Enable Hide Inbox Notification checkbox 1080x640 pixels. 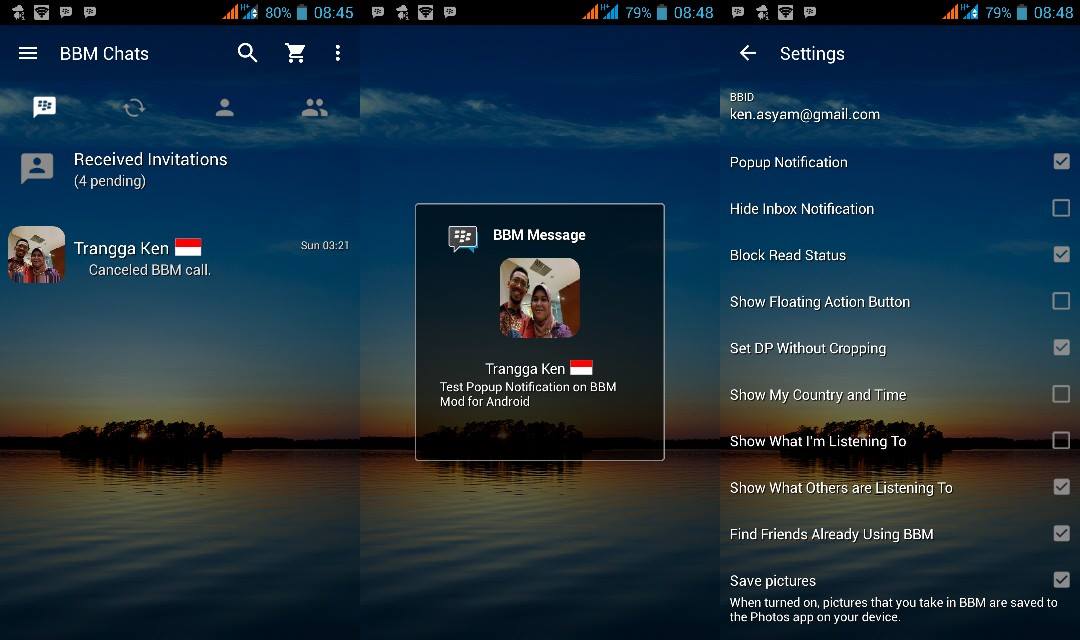(x=1061, y=208)
